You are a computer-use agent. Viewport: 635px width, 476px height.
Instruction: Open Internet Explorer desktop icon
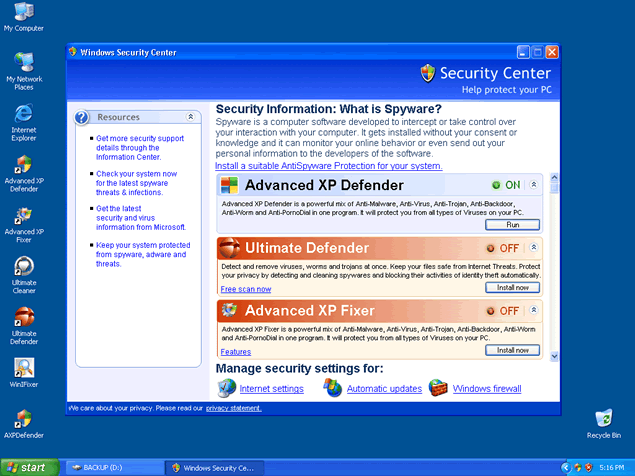[x=23, y=114]
